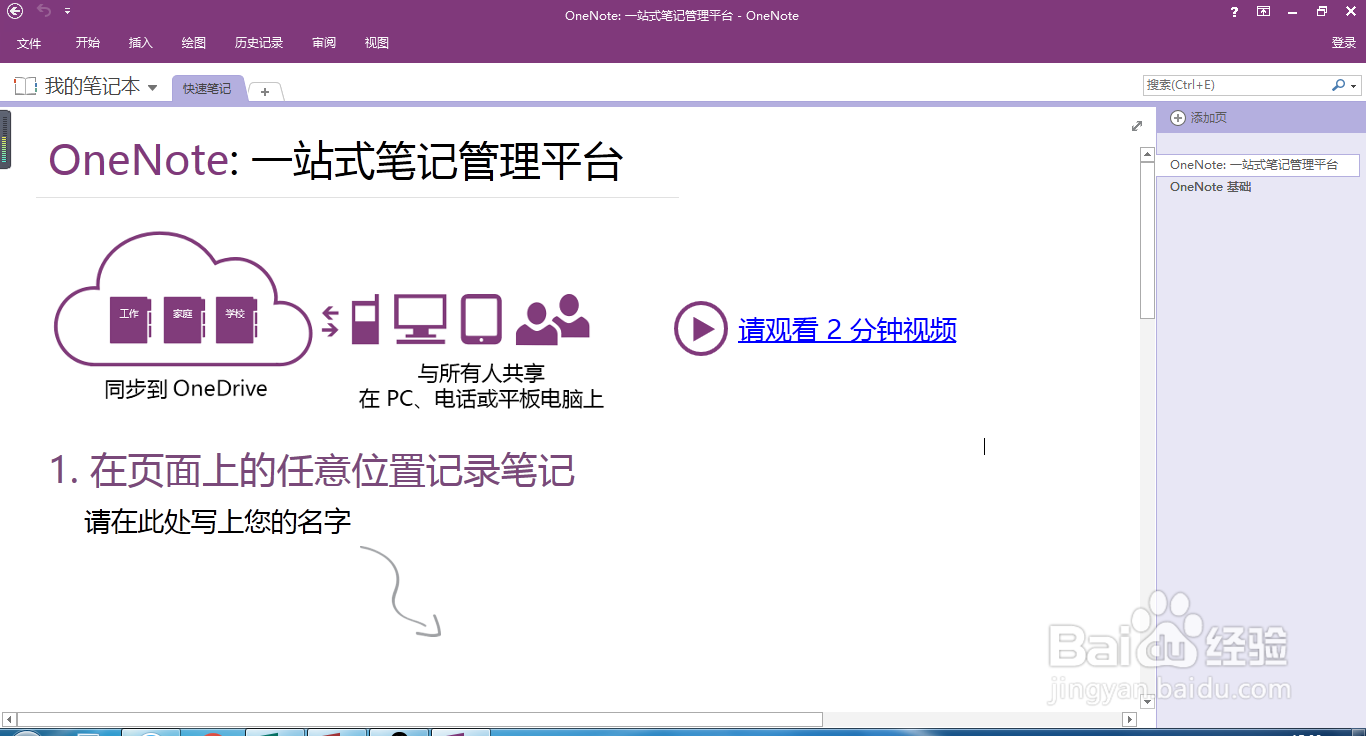Select the OneNote 基础 page

[1210, 187]
